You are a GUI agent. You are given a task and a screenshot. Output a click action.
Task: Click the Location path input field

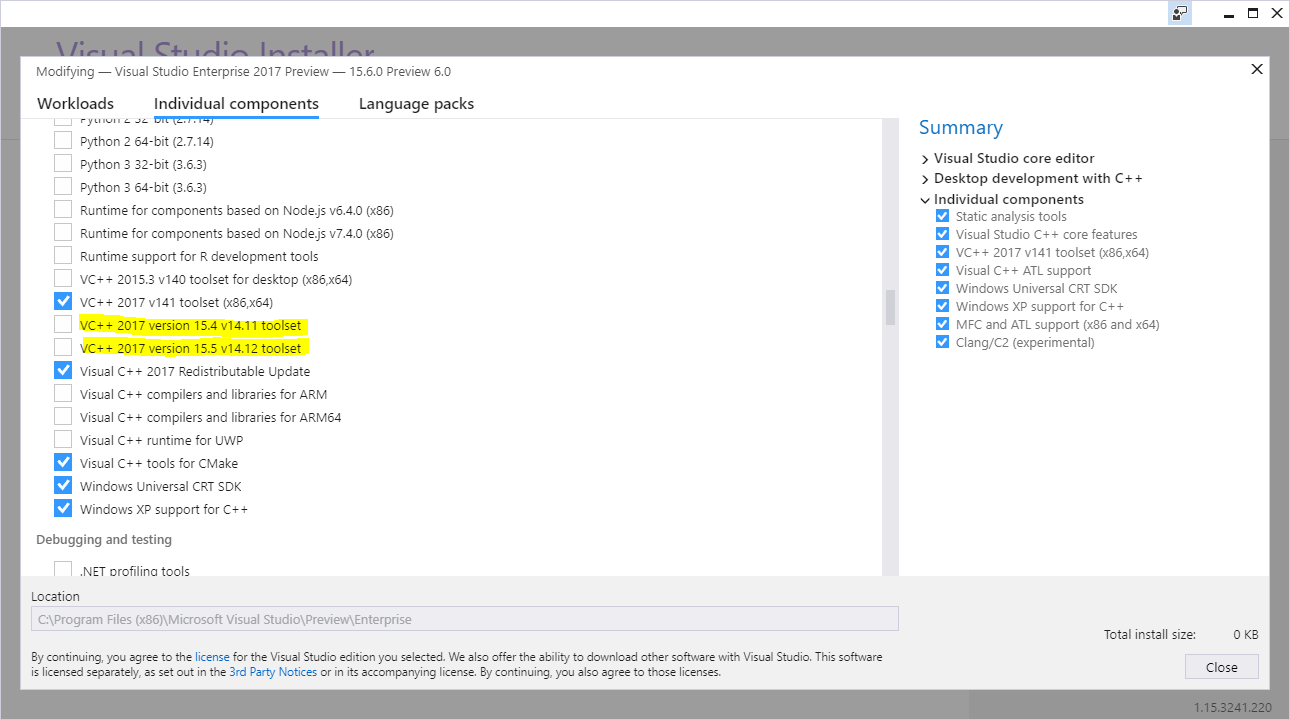(x=465, y=619)
